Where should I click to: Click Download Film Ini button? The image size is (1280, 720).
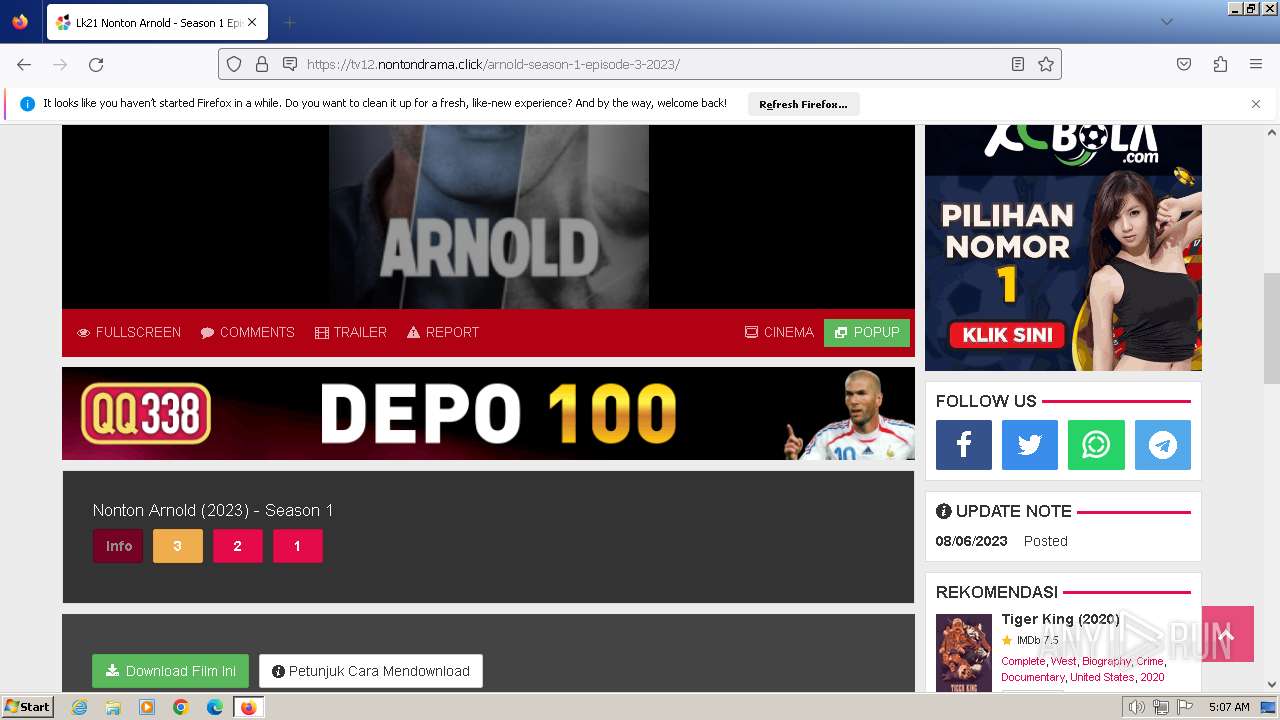pyautogui.click(x=170, y=671)
